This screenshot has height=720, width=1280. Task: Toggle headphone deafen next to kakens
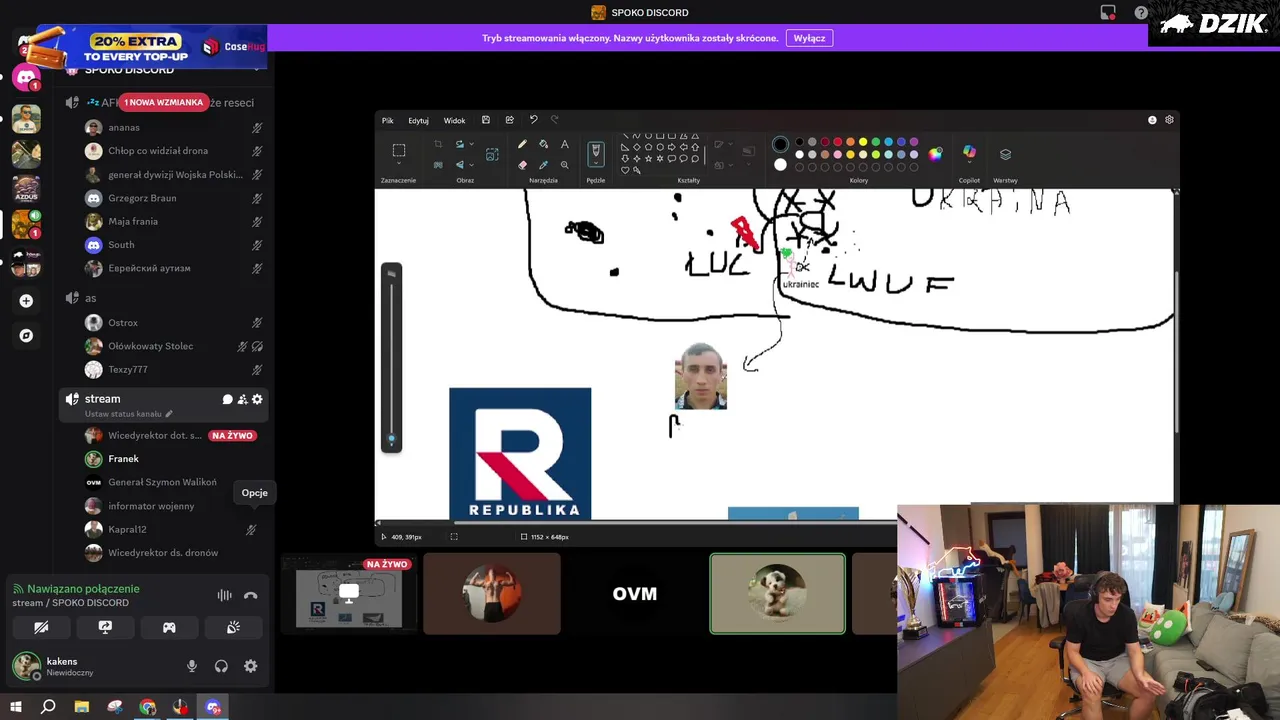click(221, 666)
